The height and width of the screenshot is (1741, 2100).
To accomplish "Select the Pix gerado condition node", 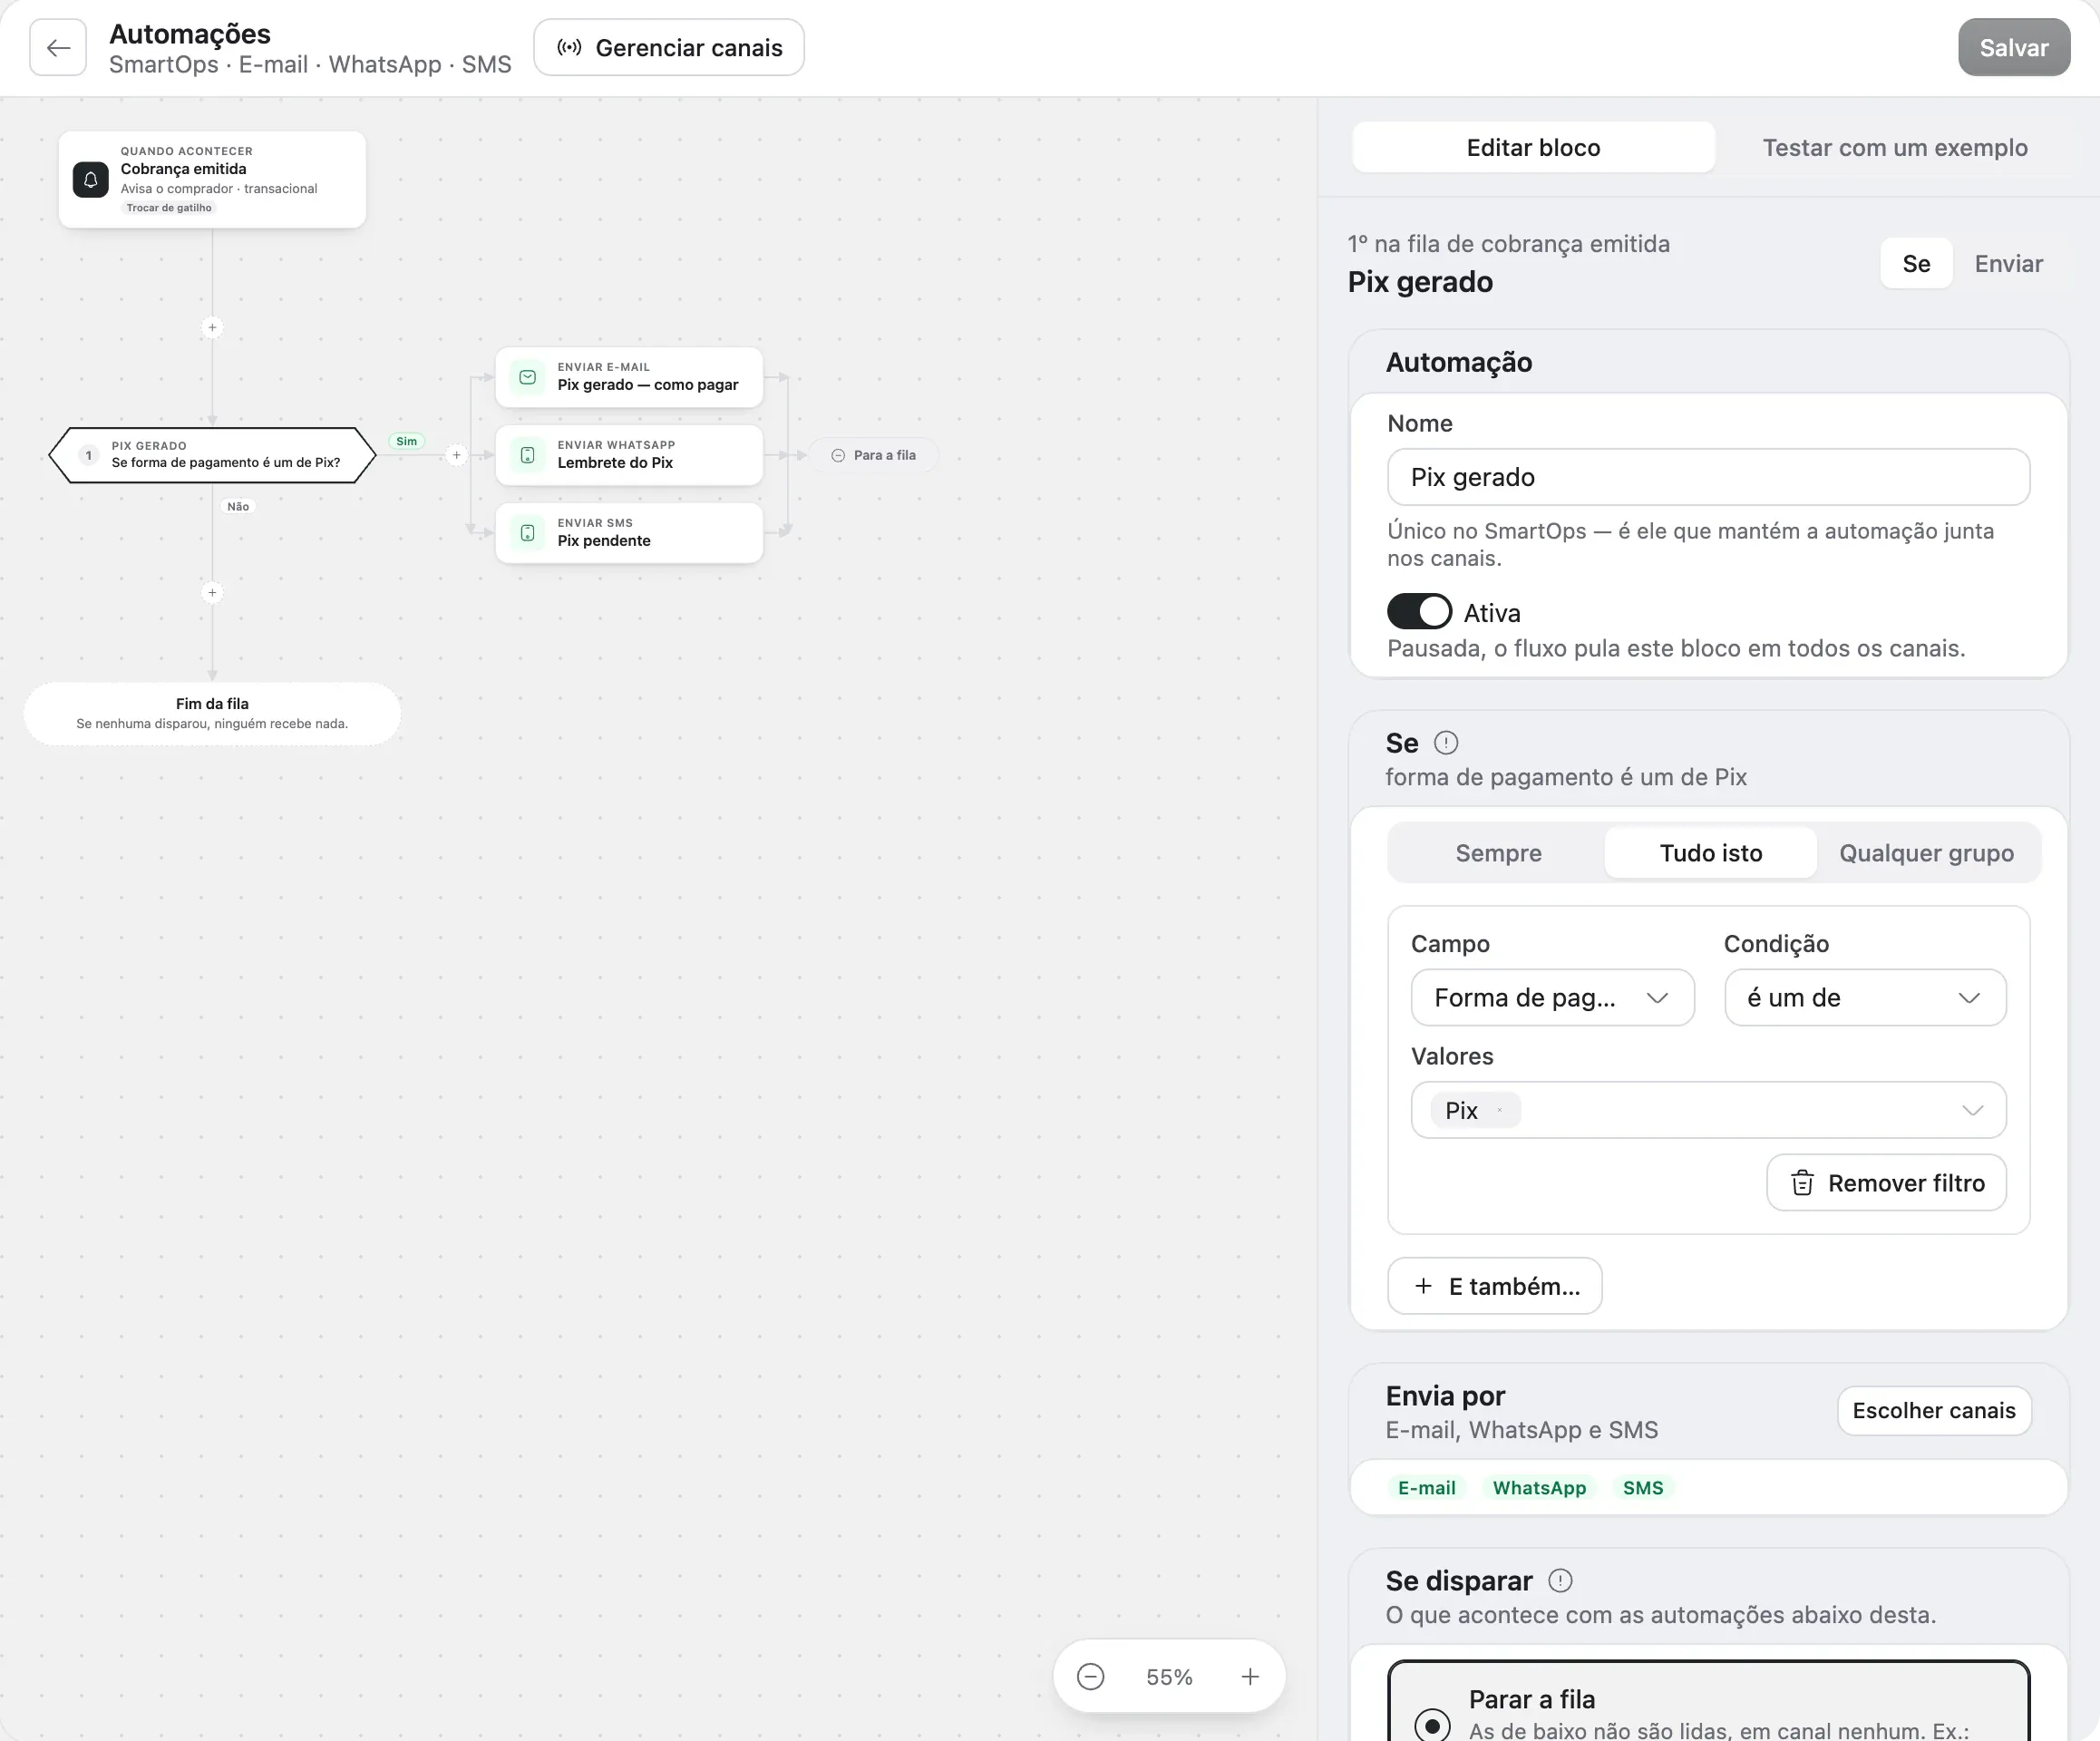I will click(x=212, y=455).
